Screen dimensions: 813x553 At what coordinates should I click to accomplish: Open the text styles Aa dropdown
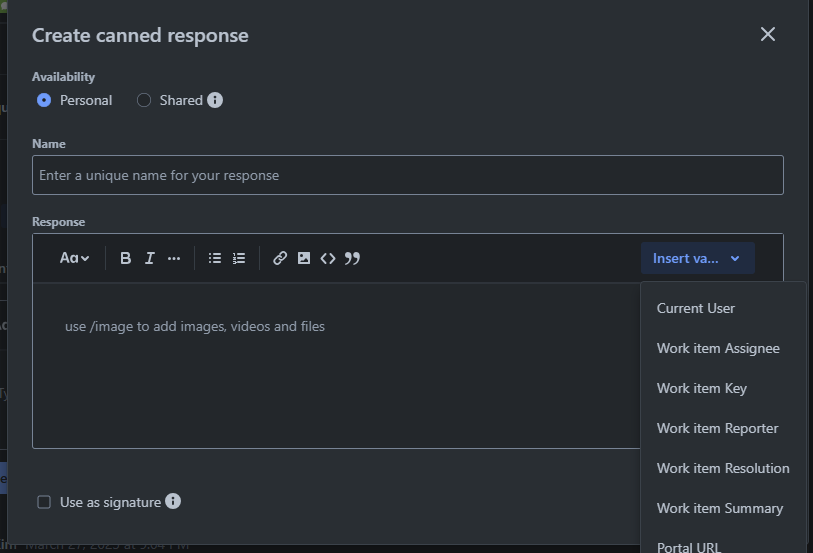(x=74, y=258)
